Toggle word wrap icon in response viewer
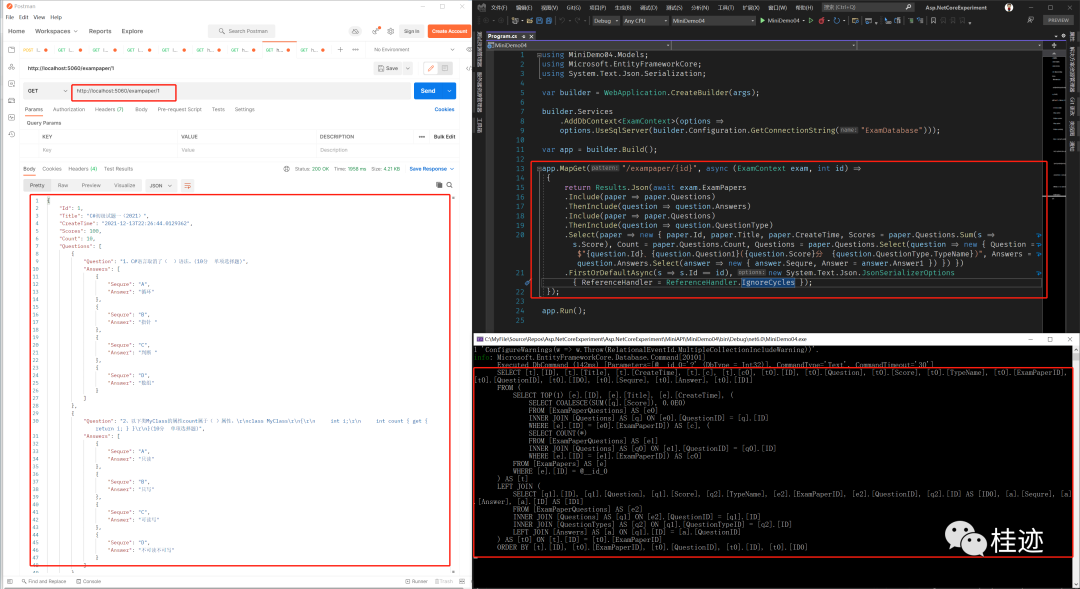This screenshot has width=1080, height=589. [x=187, y=185]
